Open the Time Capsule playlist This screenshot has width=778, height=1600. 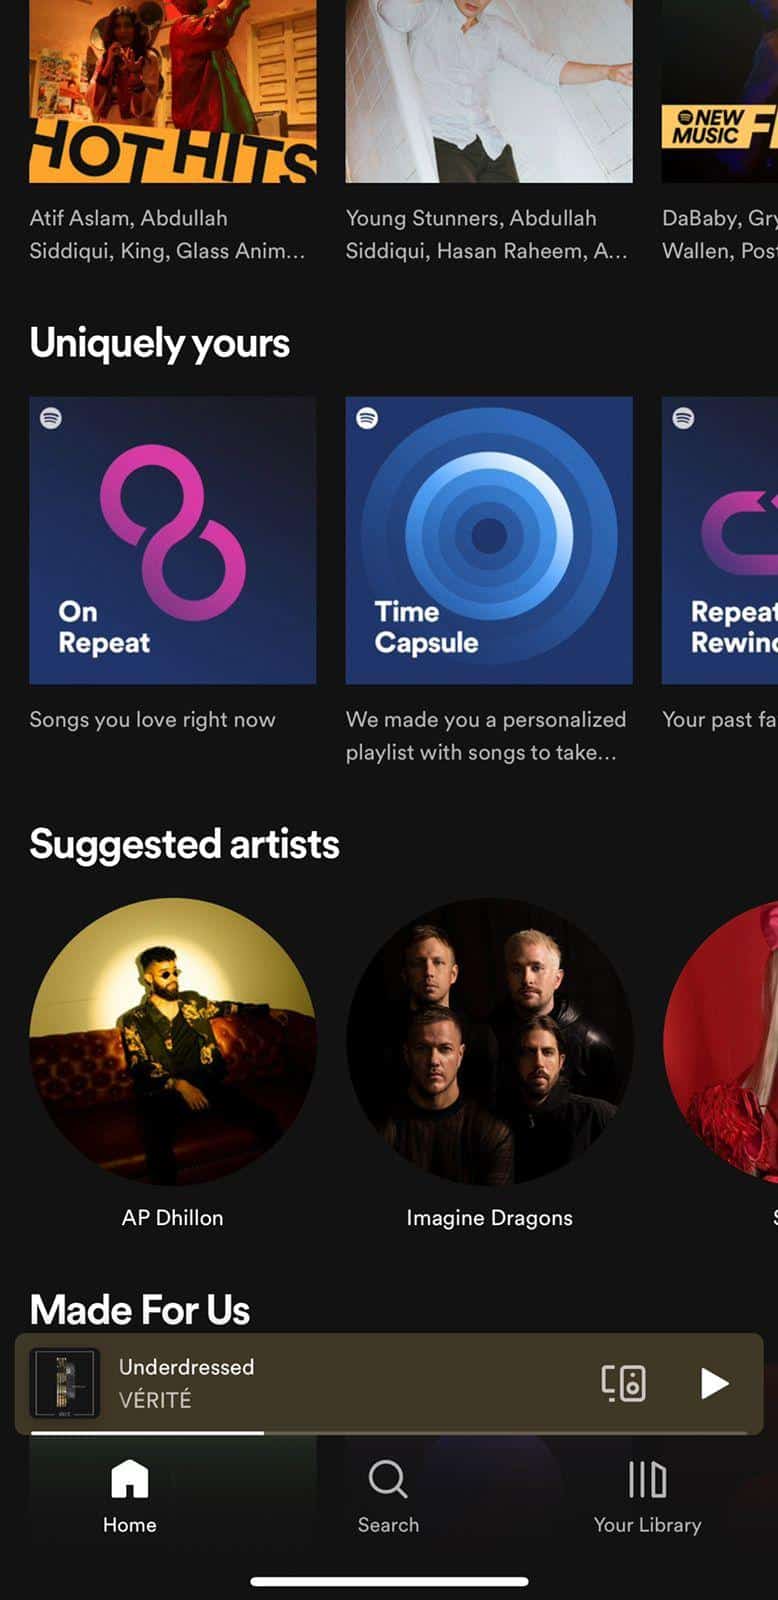tap(489, 540)
